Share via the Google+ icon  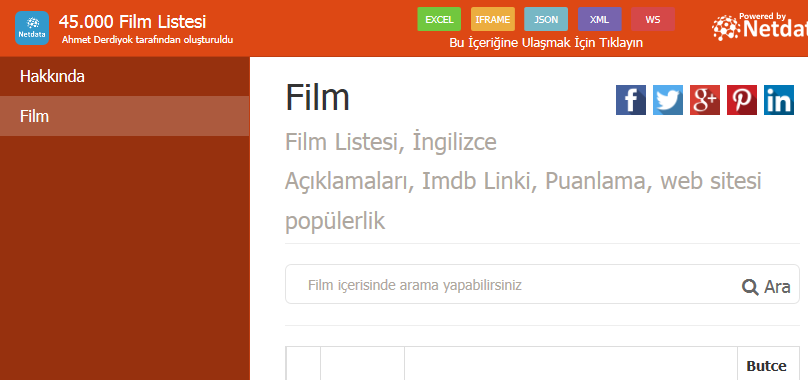coord(705,100)
